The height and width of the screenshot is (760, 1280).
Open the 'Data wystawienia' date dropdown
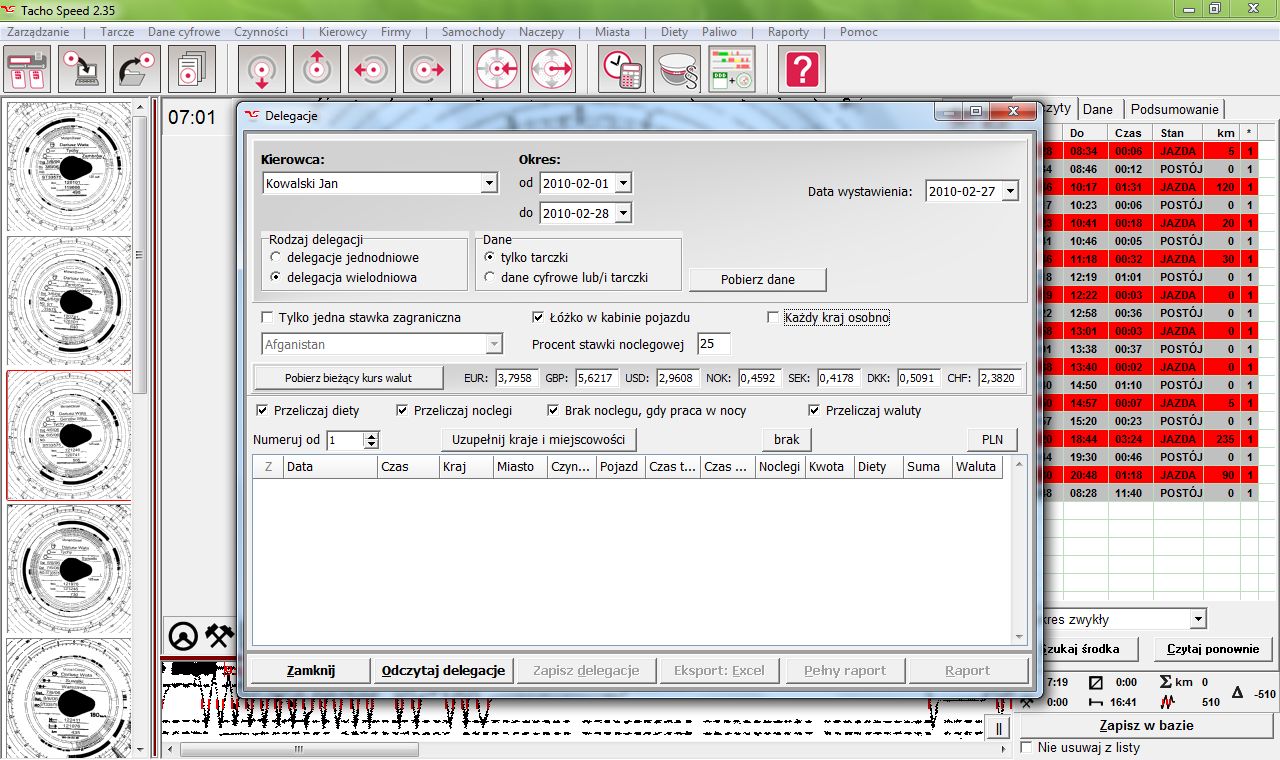click(1009, 191)
